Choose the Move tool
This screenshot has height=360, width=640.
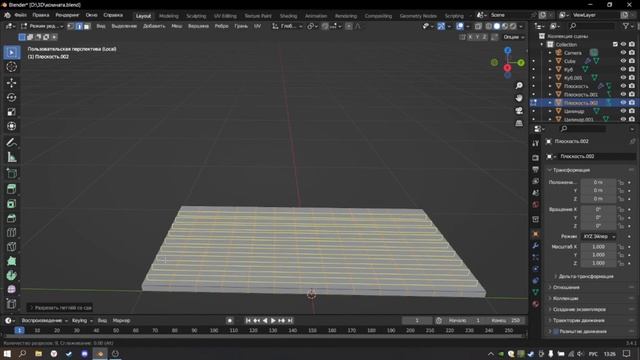tap(11, 83)
